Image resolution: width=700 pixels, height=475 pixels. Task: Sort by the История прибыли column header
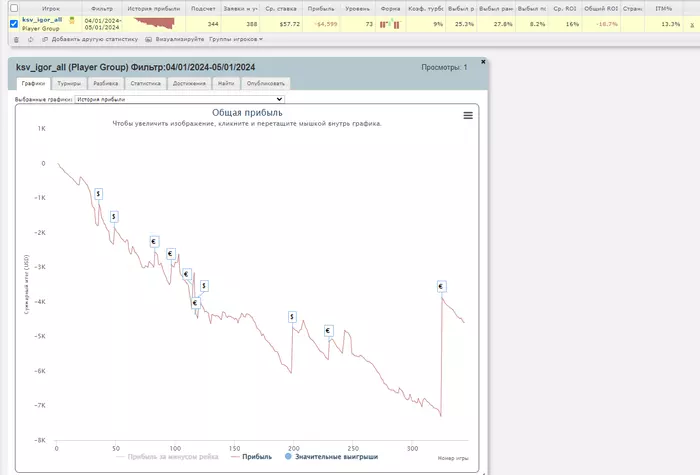[x=154, y=8]
